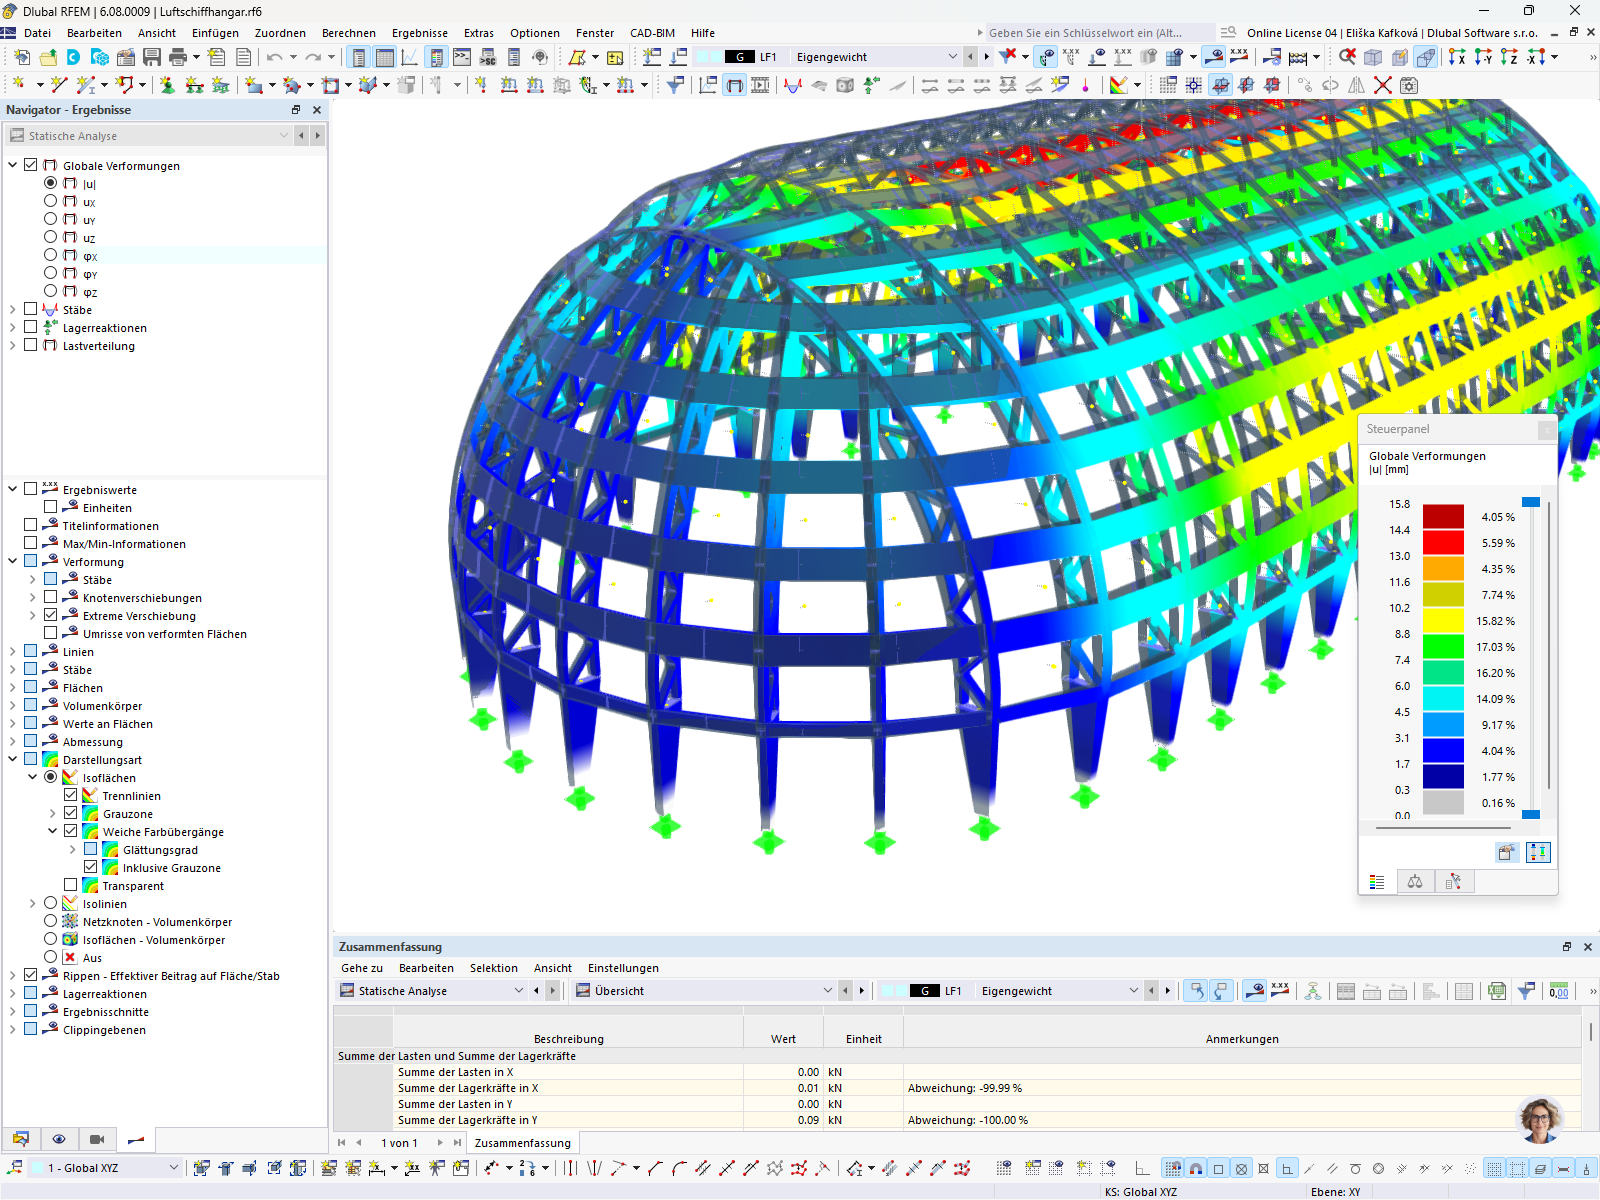Open the Print tool in the toolbar
The image size is (1600, 1200).
click(x=178, y=57)
